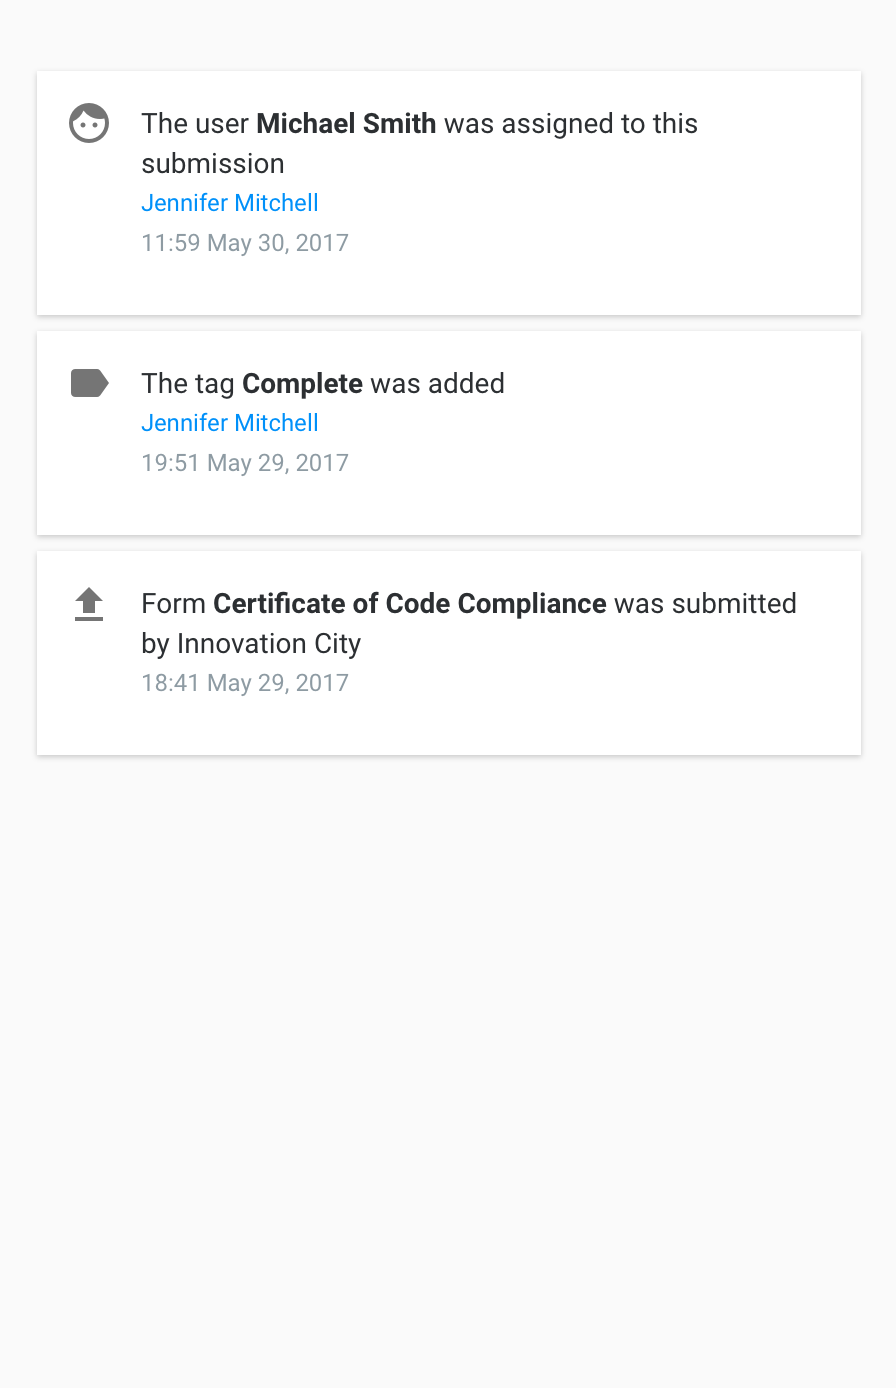Image resolution: width=896 pixels, height=1388 pixels.
Task: Click the Certificate of Code Compliance form name
Action: pyautogui.click(x=410, y=604)
